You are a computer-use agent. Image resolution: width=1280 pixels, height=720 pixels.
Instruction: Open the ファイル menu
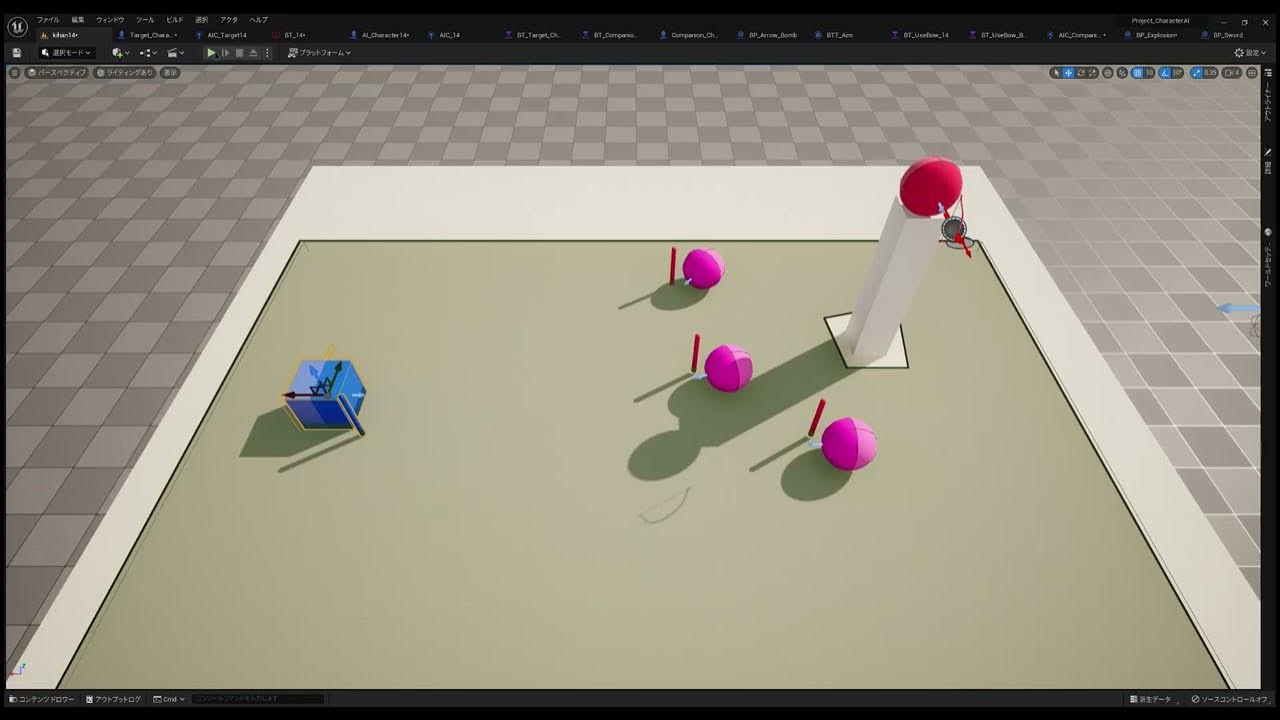pos(48,20)
